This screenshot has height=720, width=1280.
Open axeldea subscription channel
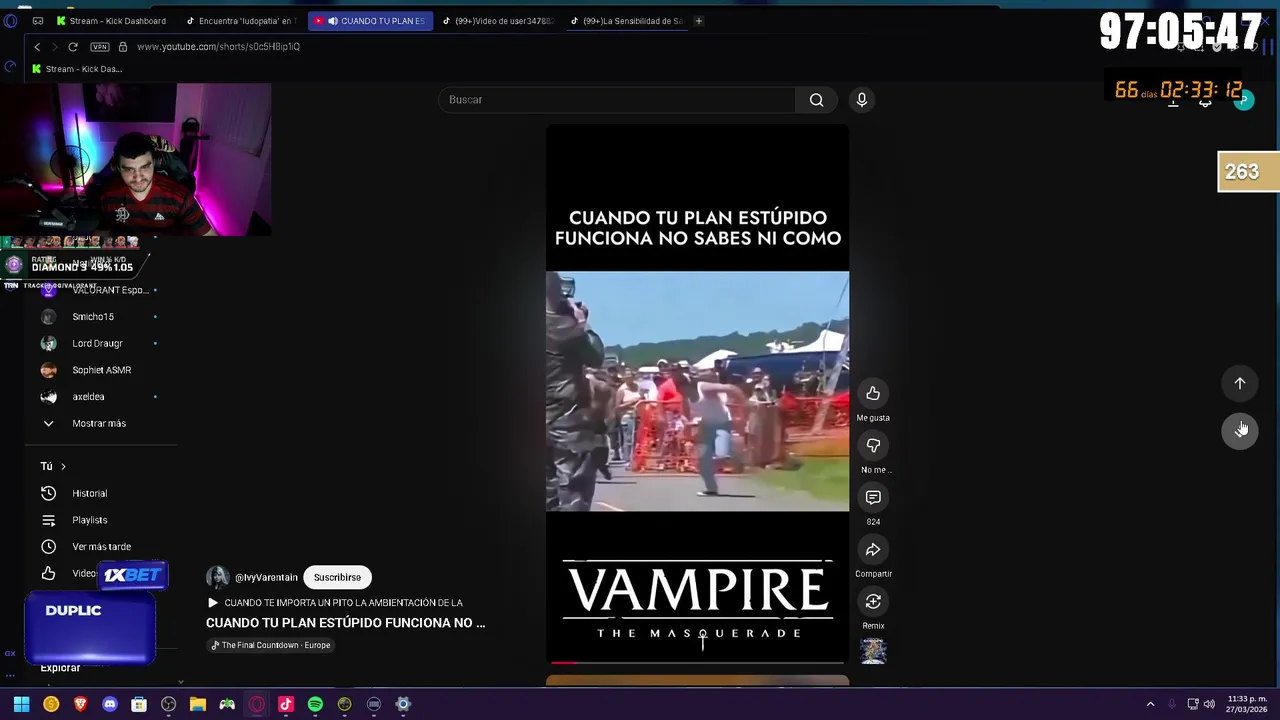[88, 397]
